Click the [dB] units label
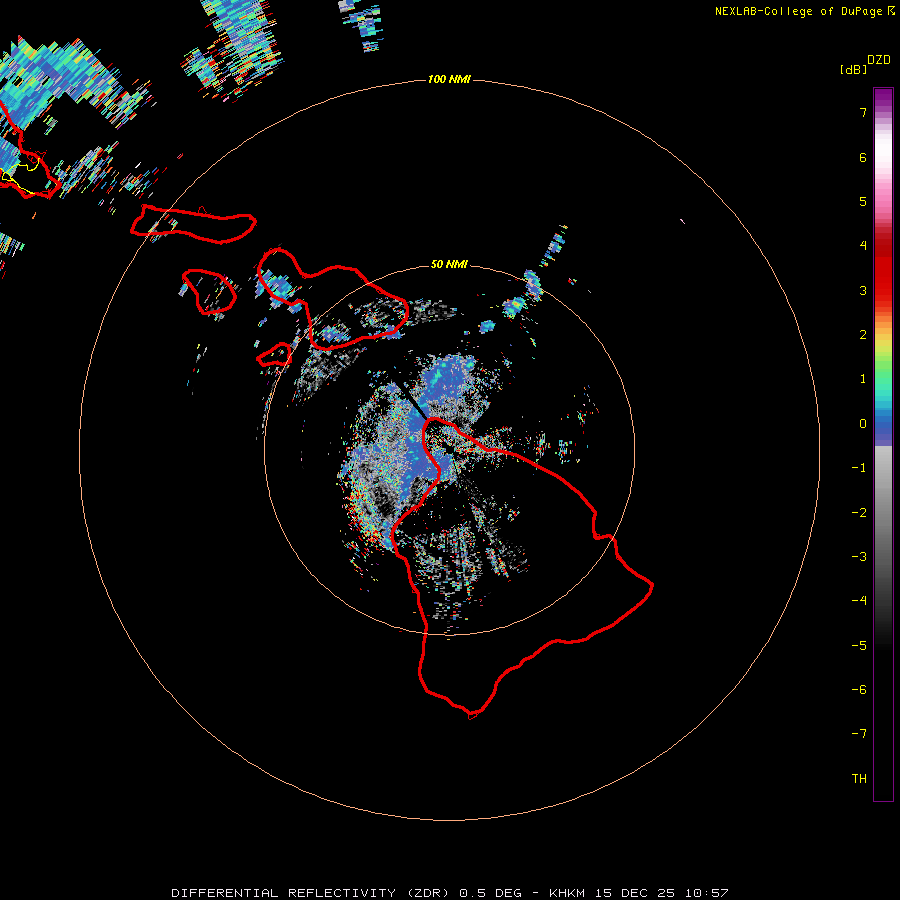Screen dimensions: 900x900 [x=854, y=69]
